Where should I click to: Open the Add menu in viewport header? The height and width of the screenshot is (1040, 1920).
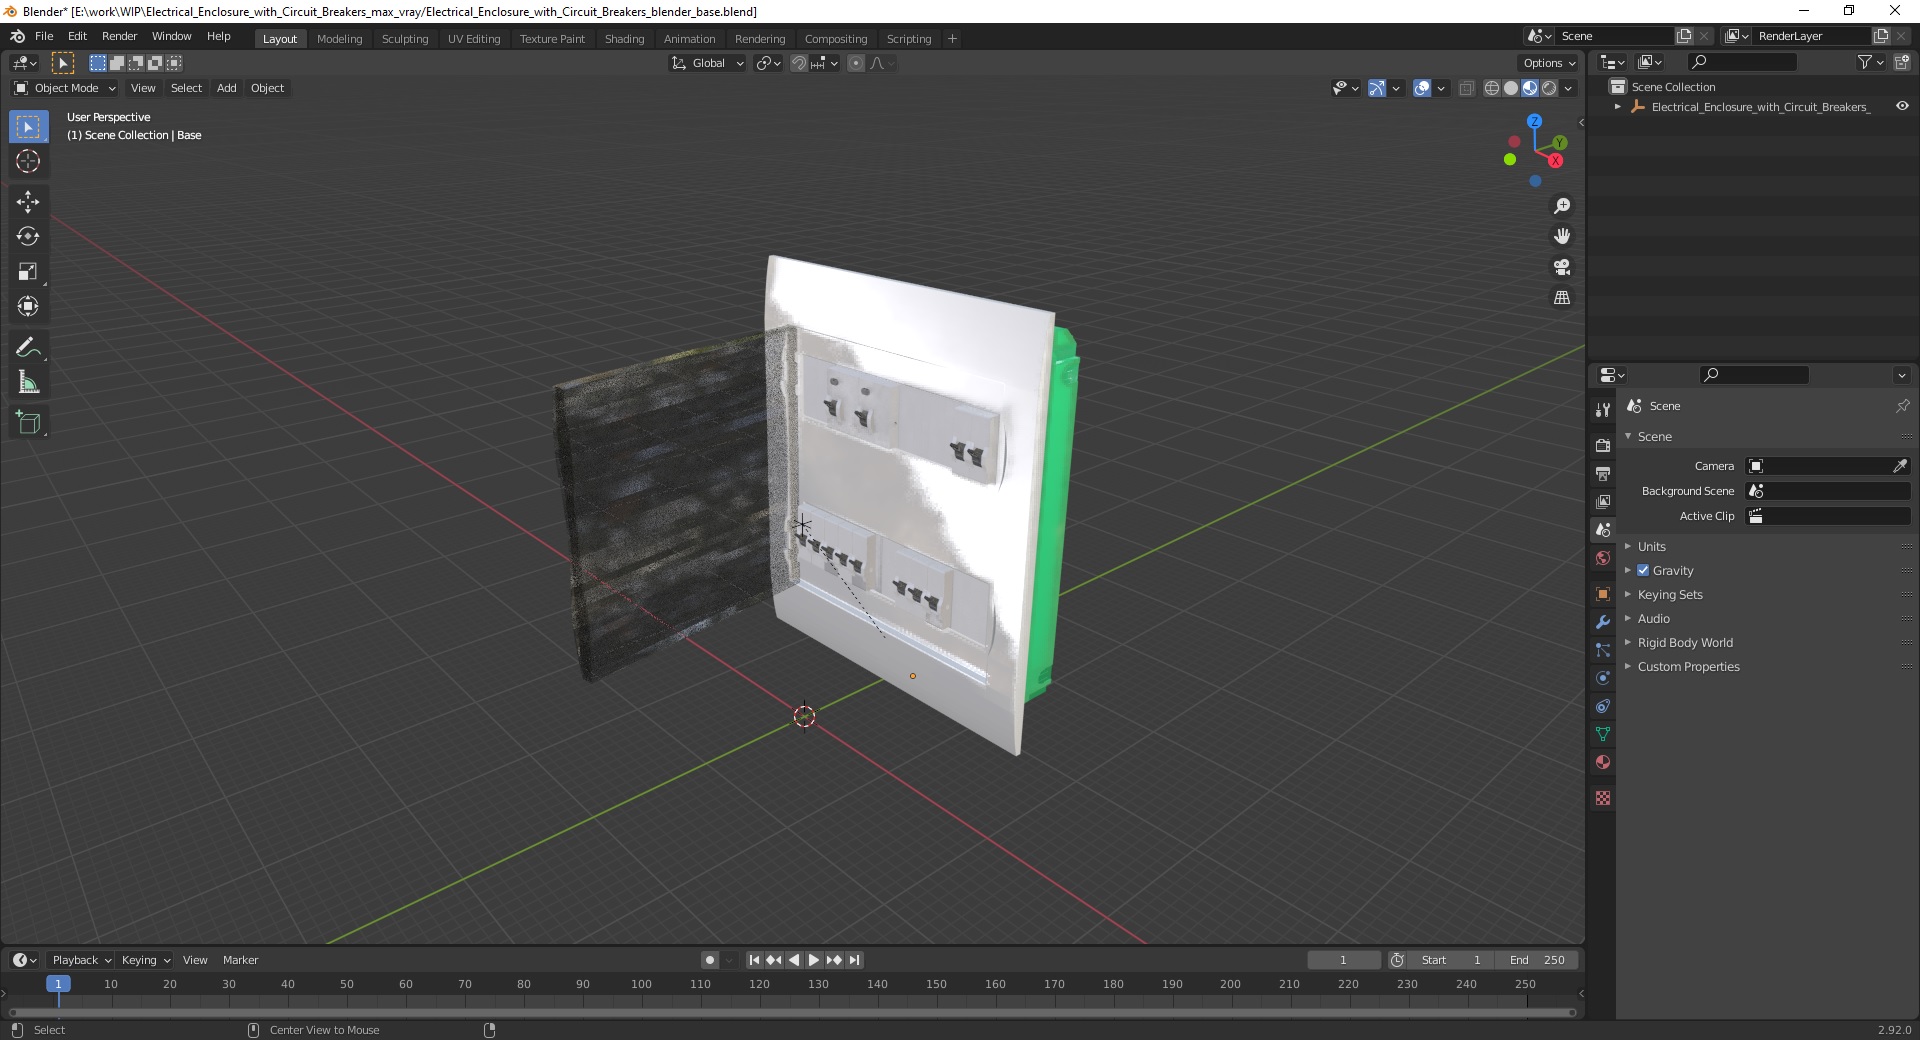(x=227, y=88)
